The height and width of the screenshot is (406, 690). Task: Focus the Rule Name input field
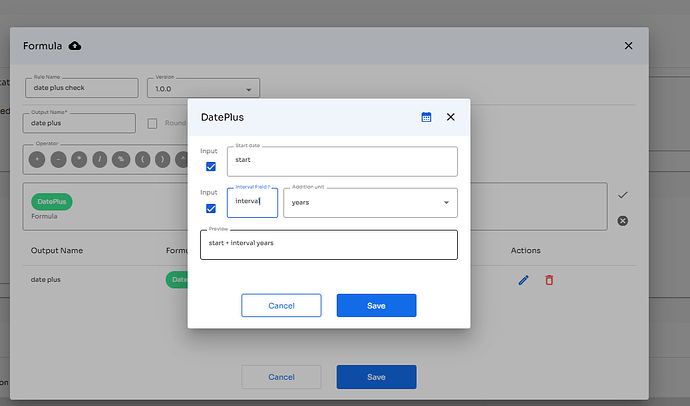(x=82, y=88)
